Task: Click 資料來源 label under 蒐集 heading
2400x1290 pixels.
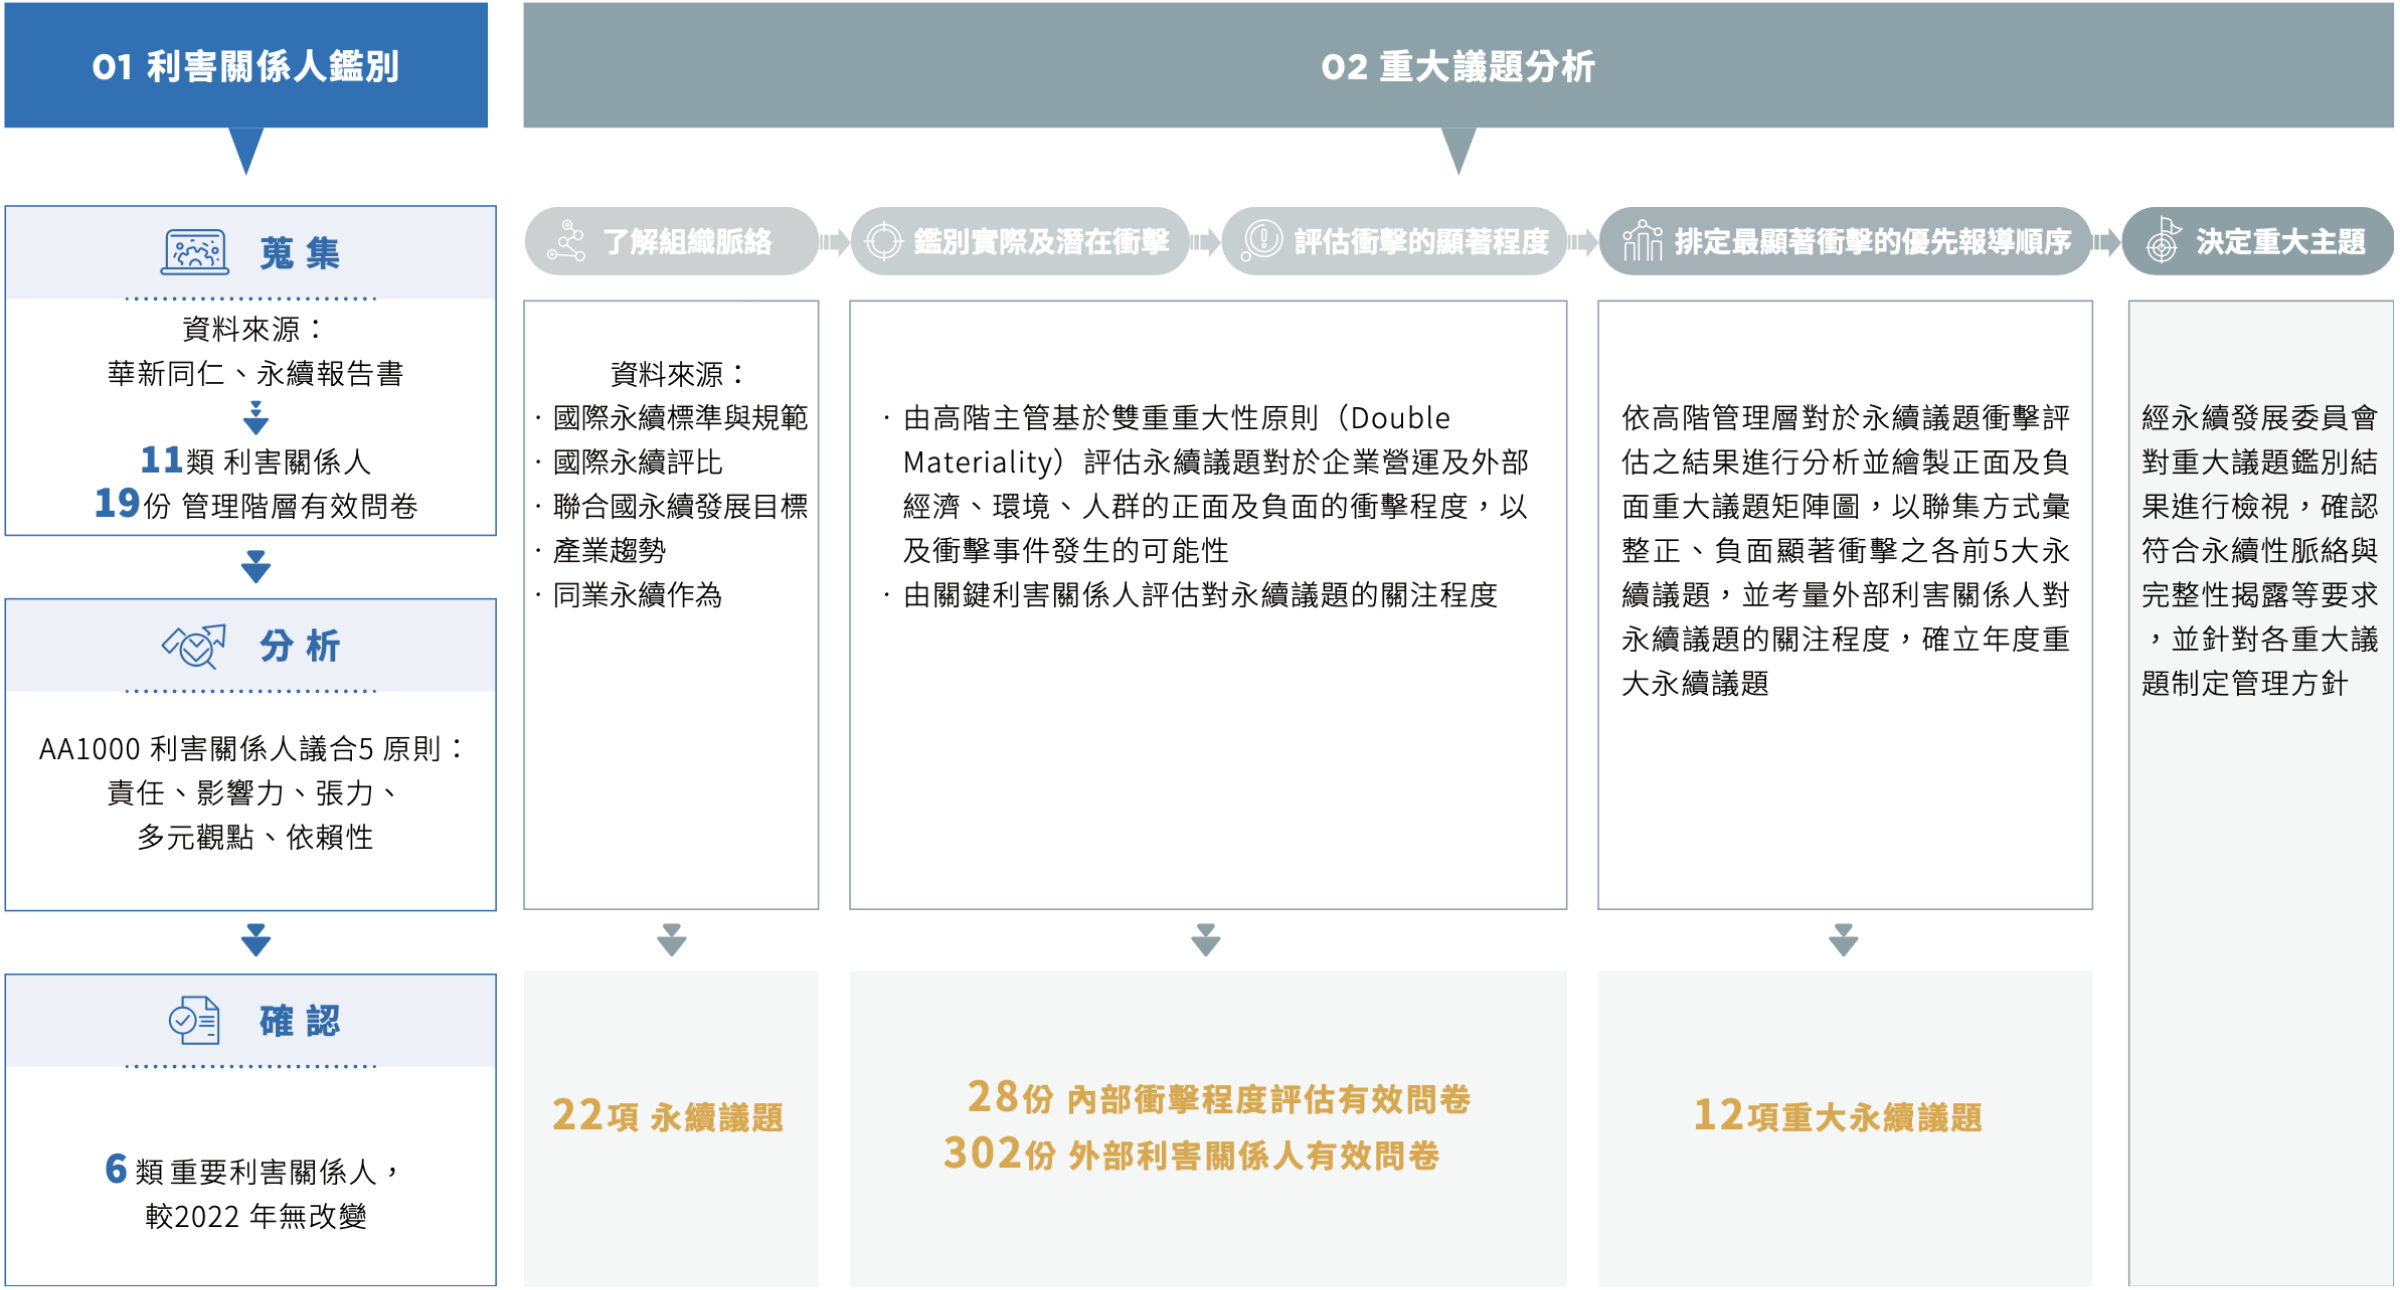Action: tap(254, 328)
